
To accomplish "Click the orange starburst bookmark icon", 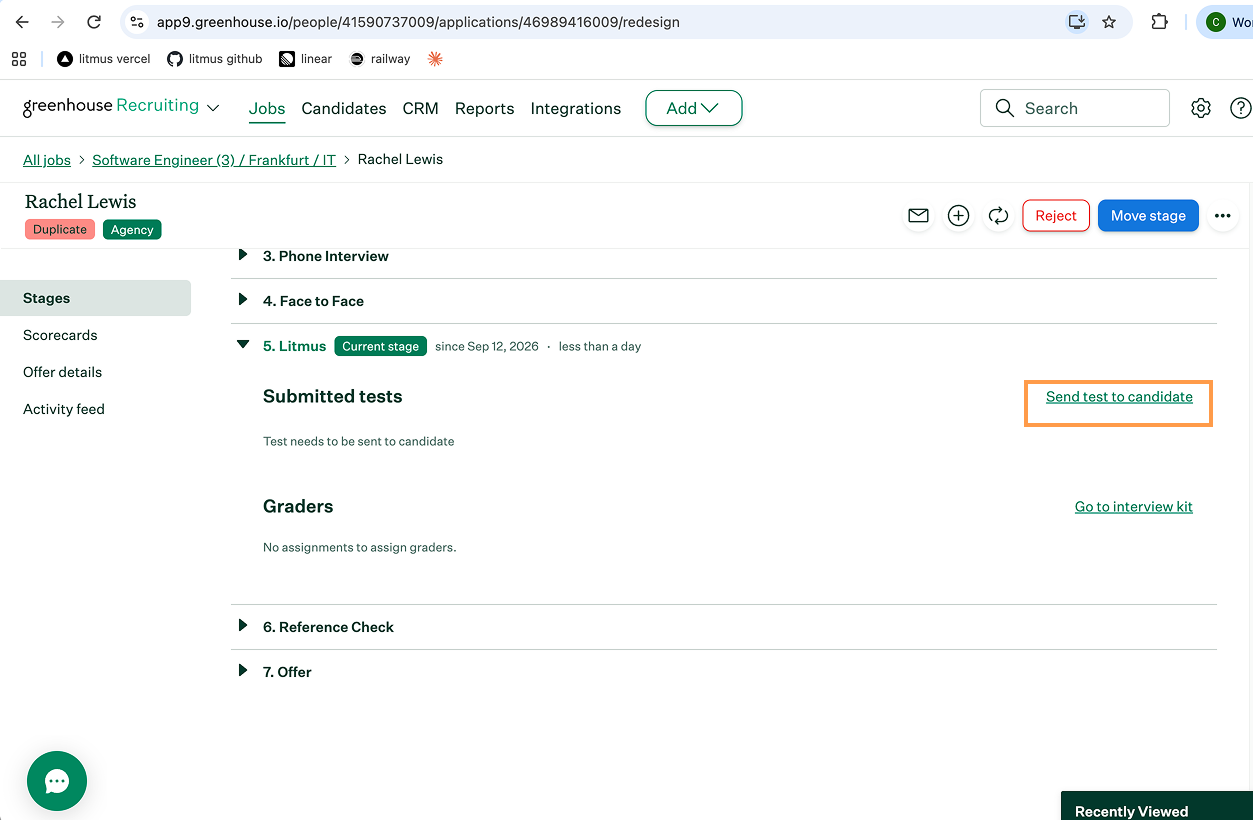I will pyautogui.click(x=435, y=59).
